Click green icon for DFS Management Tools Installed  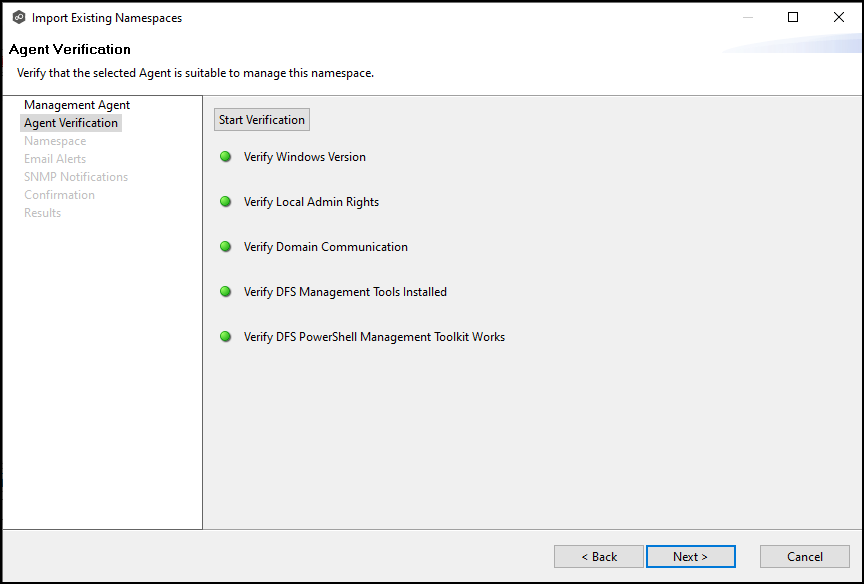tap(225, 292)
